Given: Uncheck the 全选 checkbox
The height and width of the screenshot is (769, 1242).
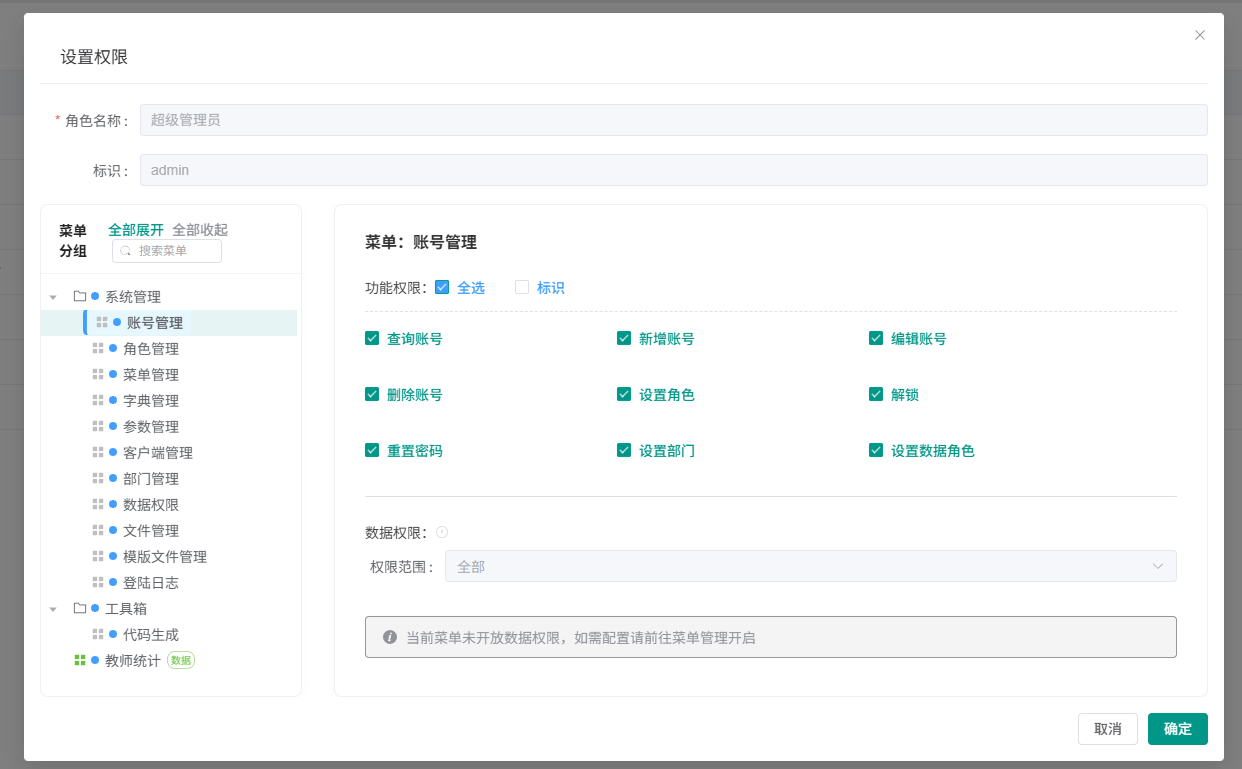Looking at the screenshot, I should coord(442,288).
